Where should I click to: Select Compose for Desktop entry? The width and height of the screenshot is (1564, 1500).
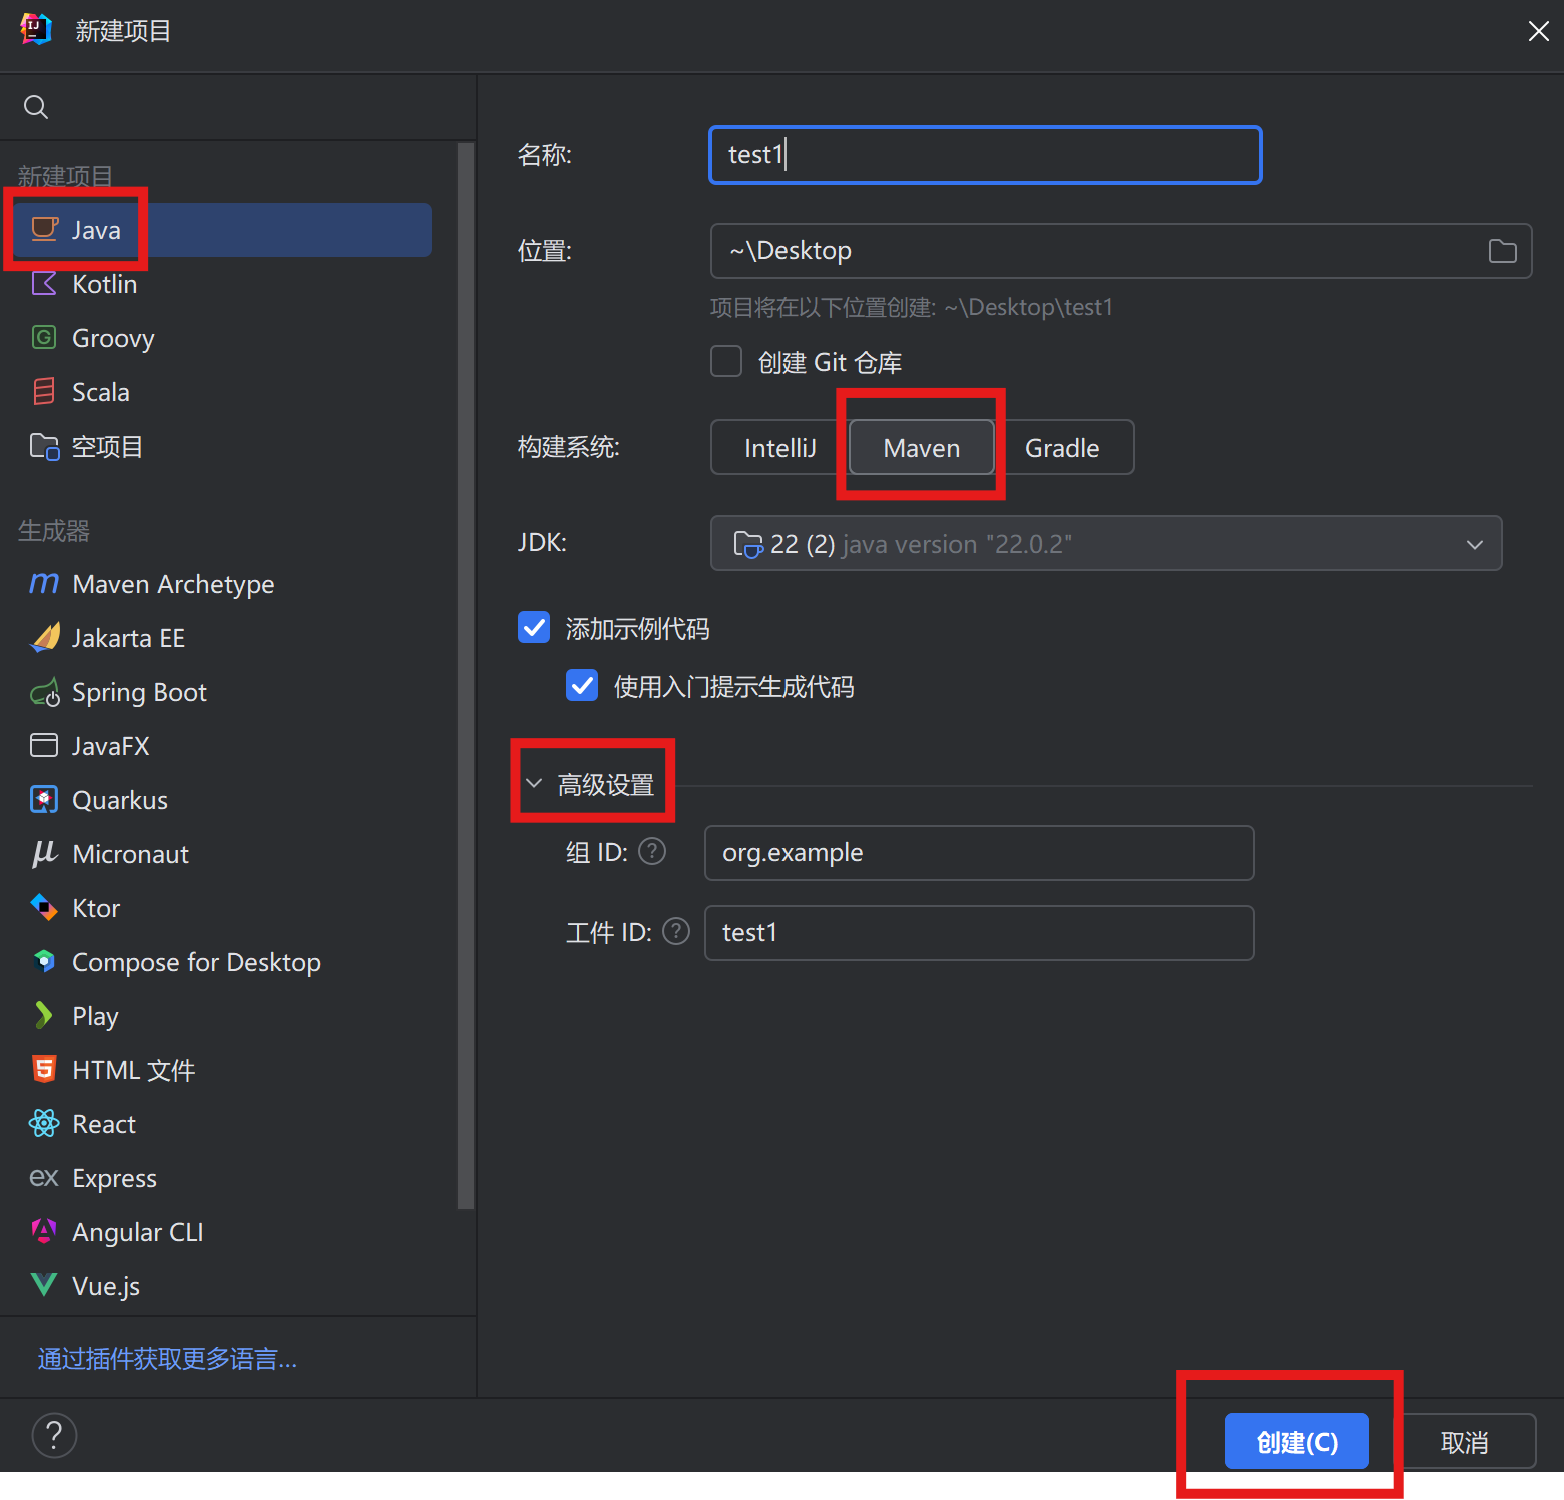pyautogui.click(x=224, y=962)
